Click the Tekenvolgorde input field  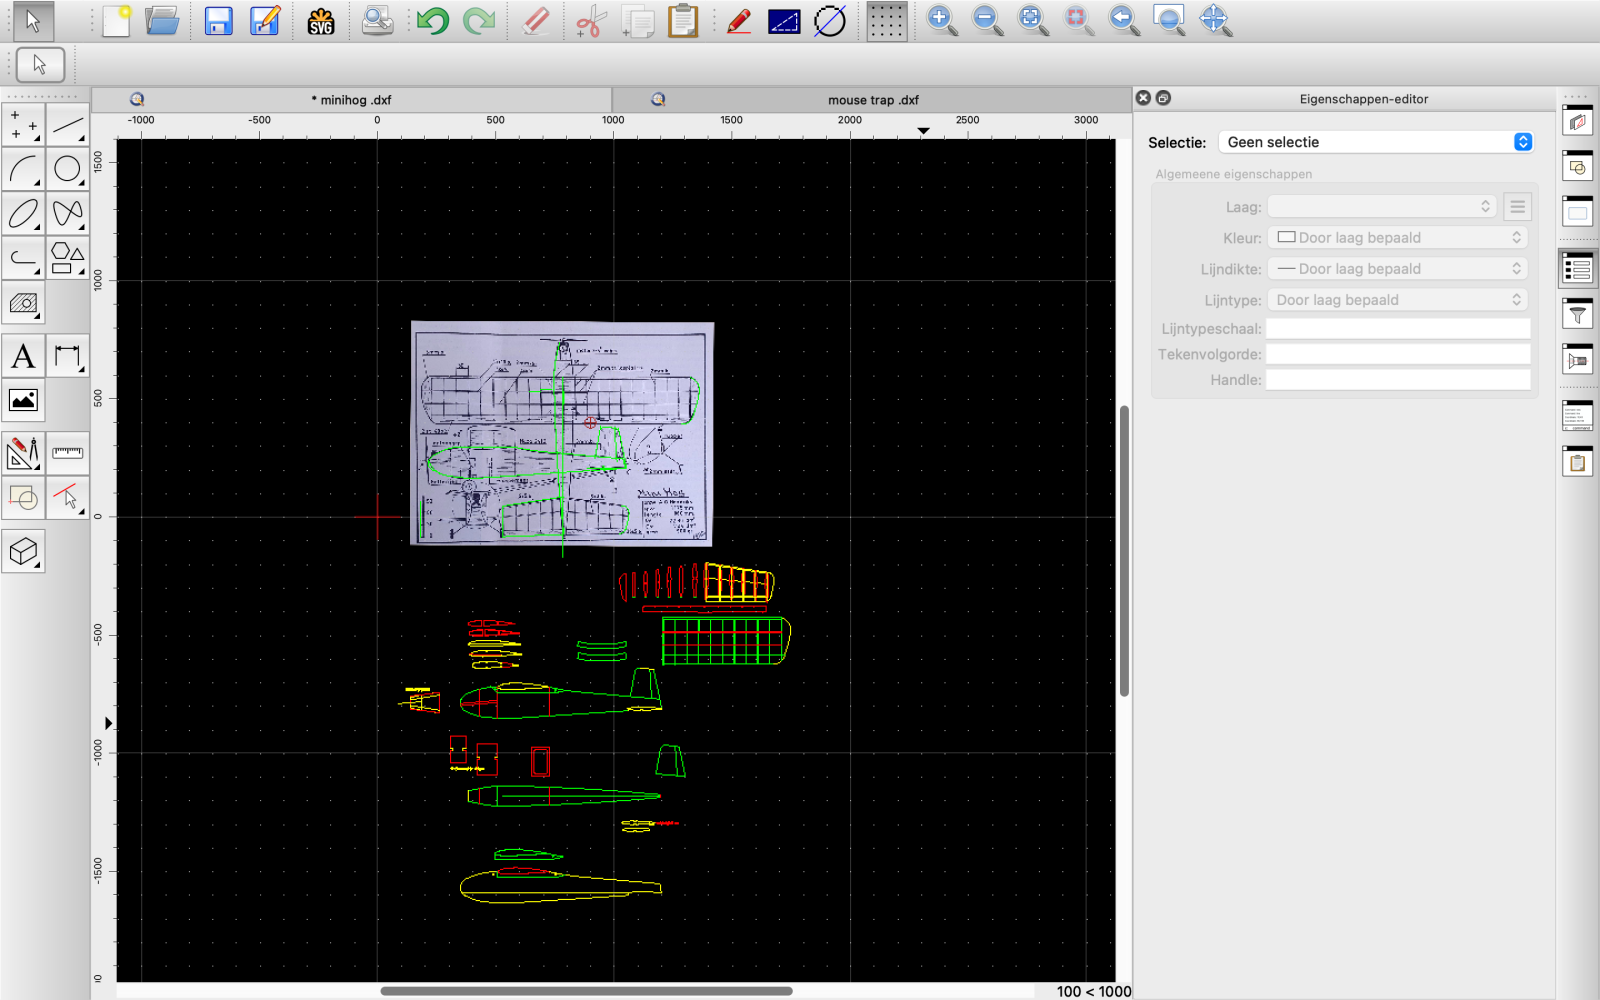[x=1398, y=354]
